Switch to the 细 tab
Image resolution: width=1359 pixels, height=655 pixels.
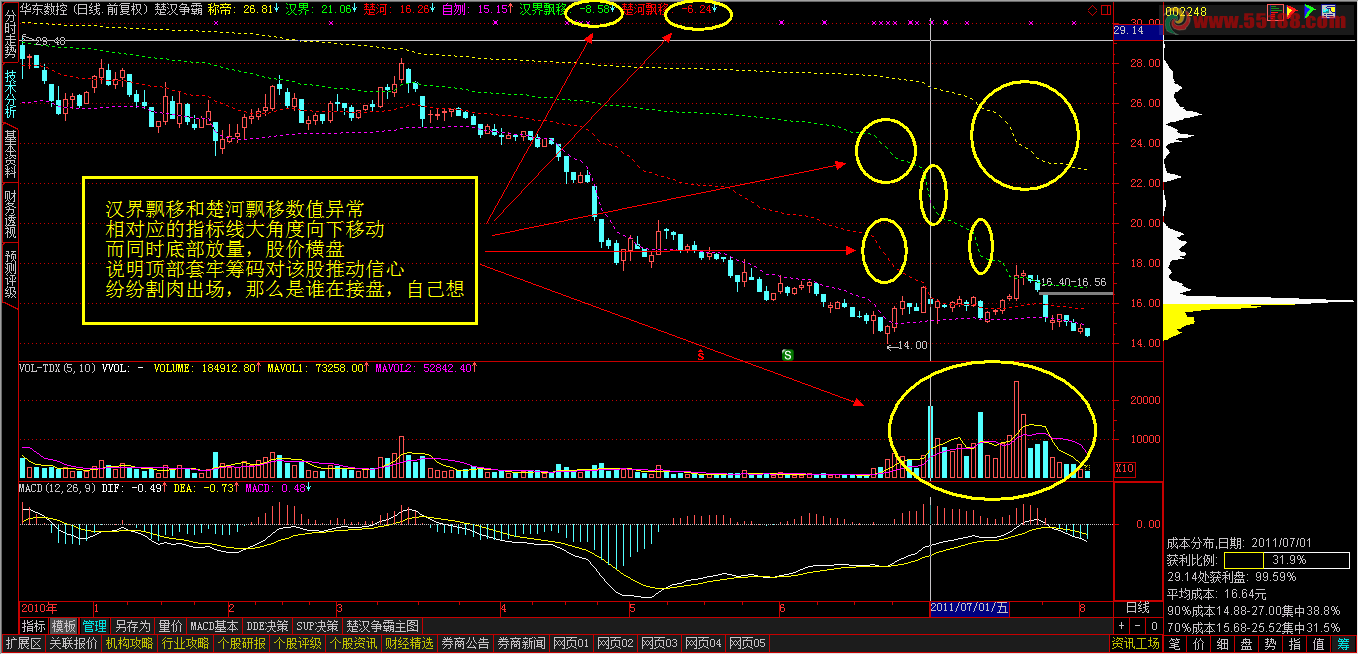click(x=1223, y=644)
